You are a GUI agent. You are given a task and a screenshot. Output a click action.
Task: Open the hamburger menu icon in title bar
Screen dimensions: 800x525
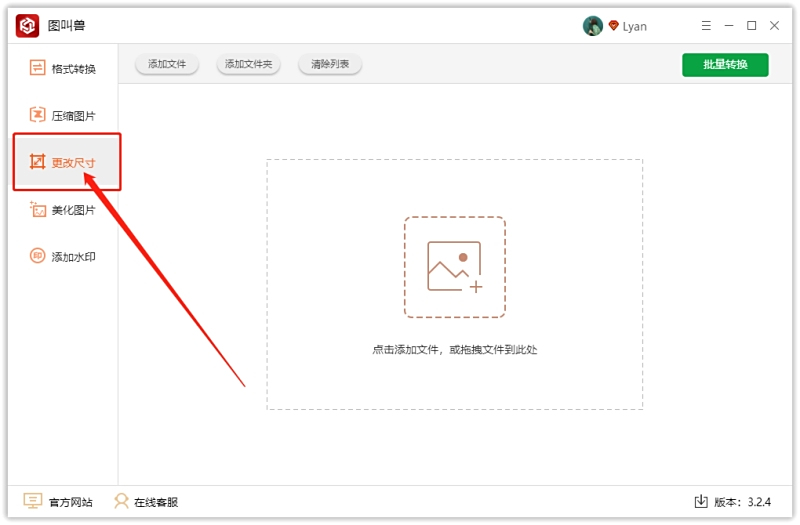706,26
